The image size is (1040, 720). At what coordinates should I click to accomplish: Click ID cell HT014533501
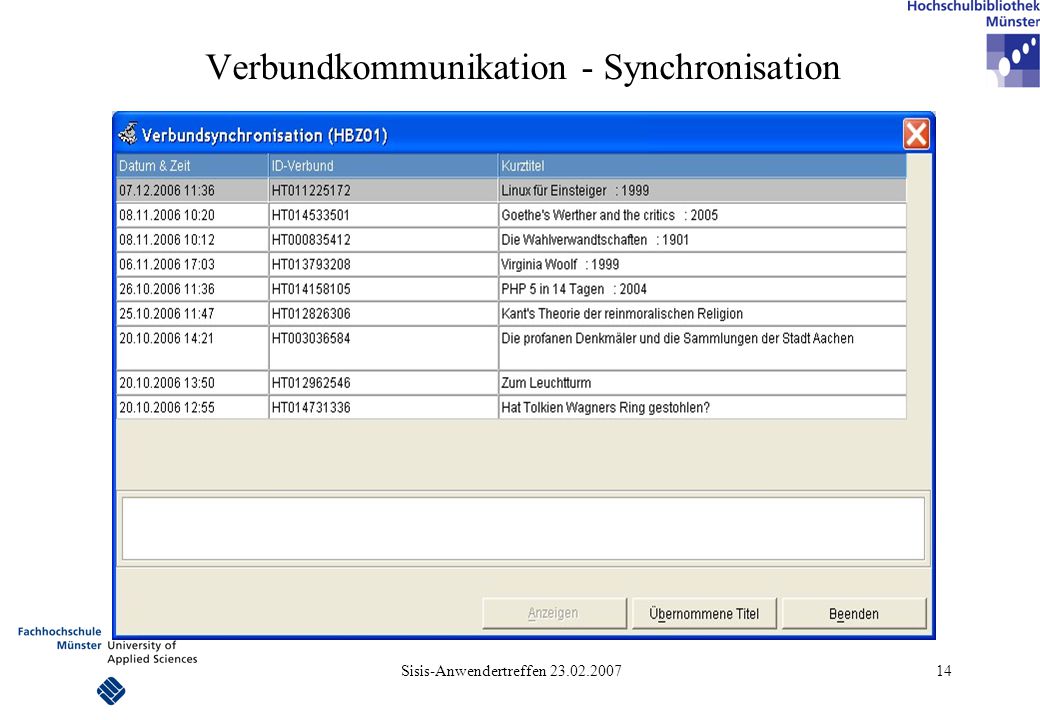(x=383, y=215)
